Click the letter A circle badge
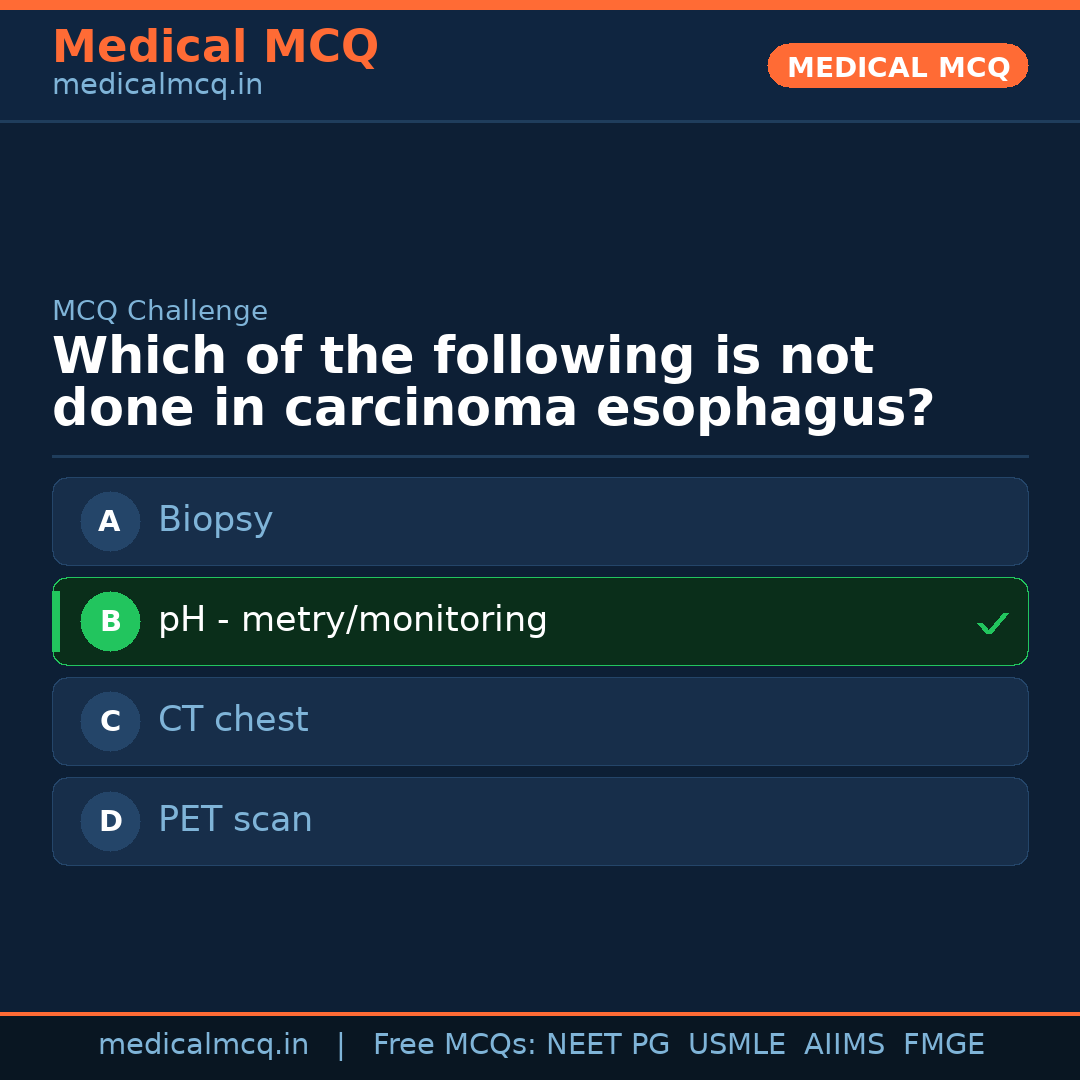The height and width of the screenshot is (1080, 1080). click(110, 521)
